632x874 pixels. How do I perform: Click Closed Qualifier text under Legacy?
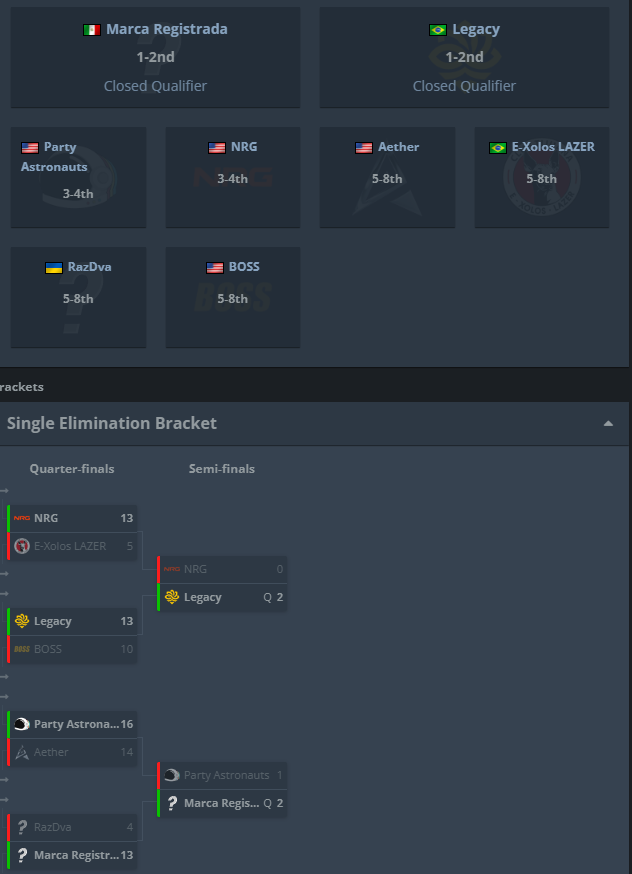[464, 86]
